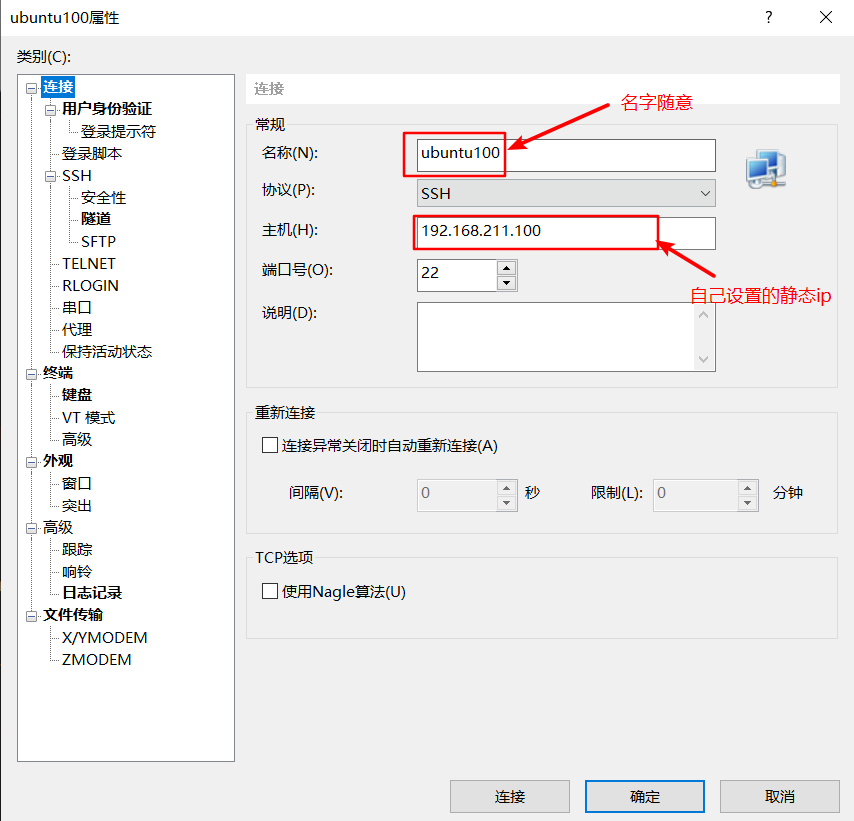Collapse the SSH tree node
The width and height of the screenshot is (854, 821).
51,177
